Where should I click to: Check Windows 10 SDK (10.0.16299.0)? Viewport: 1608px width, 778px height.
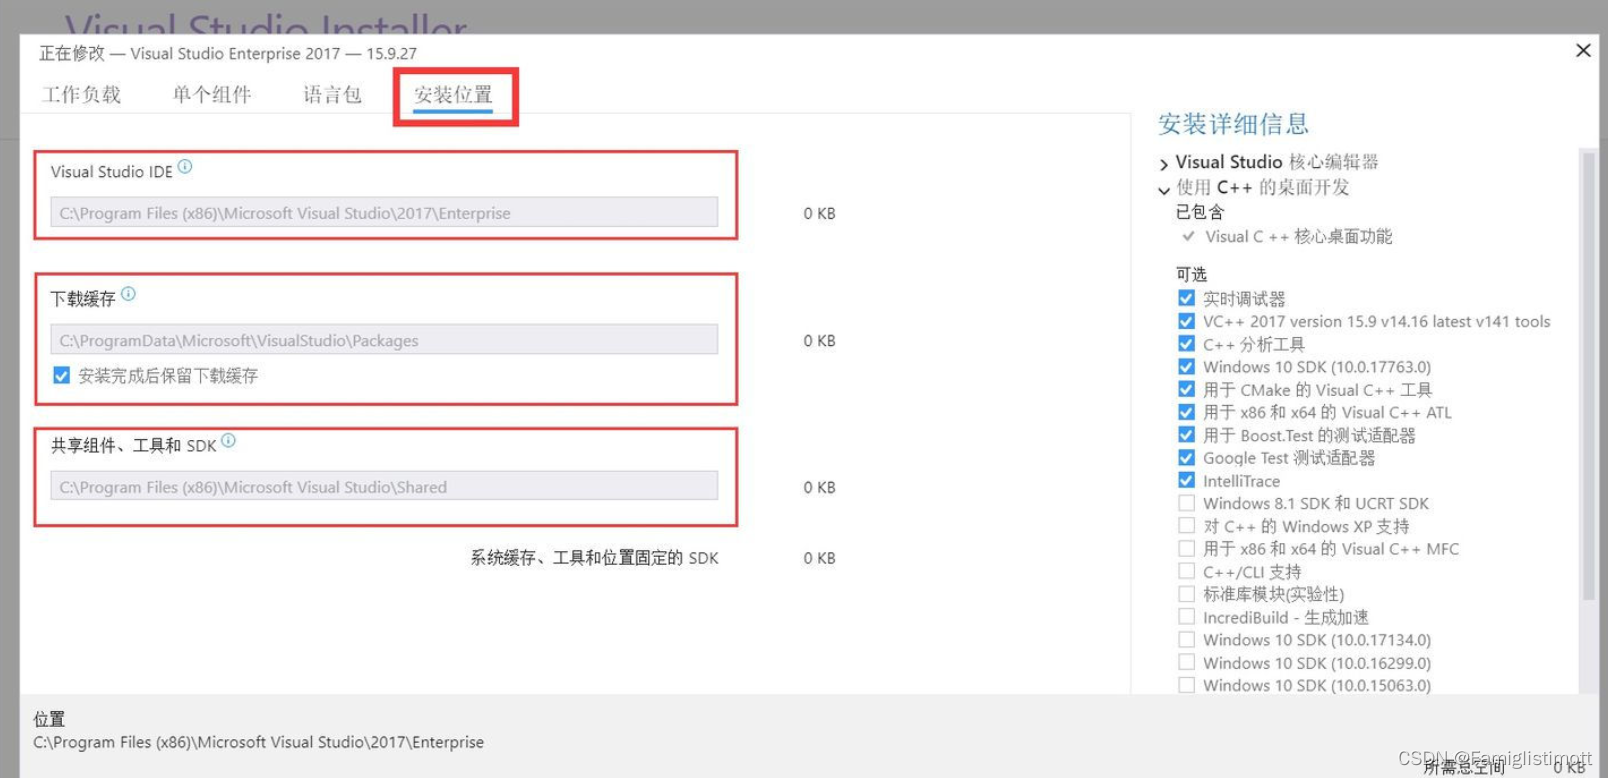1186,662
